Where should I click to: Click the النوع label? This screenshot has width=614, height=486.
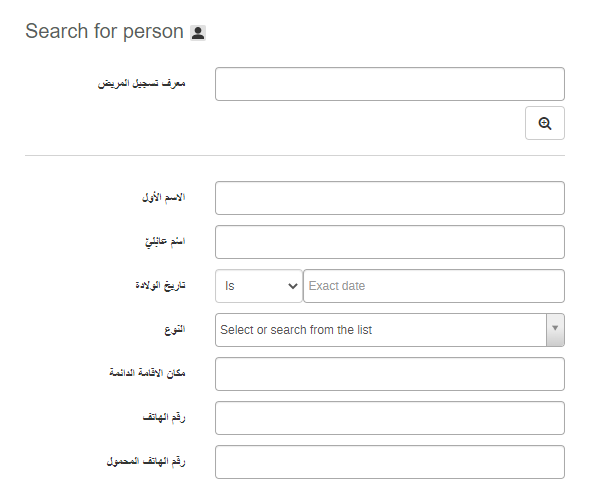[173, 329]
